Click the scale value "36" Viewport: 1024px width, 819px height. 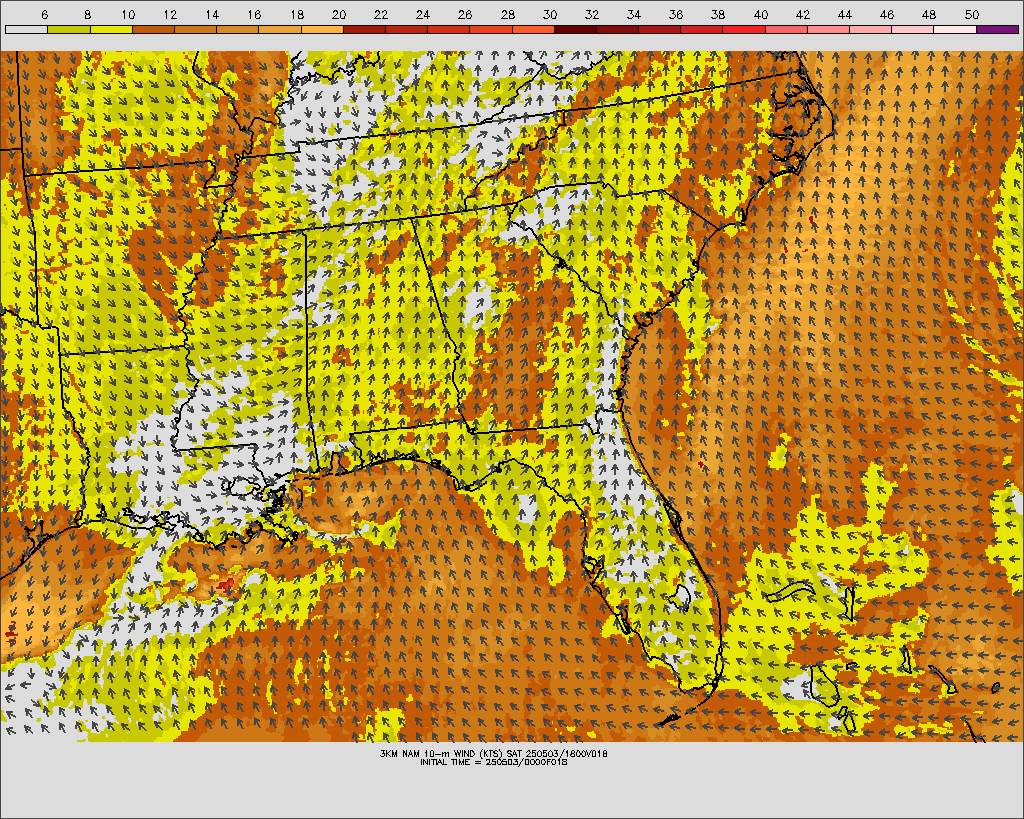[x=676, y=15]
